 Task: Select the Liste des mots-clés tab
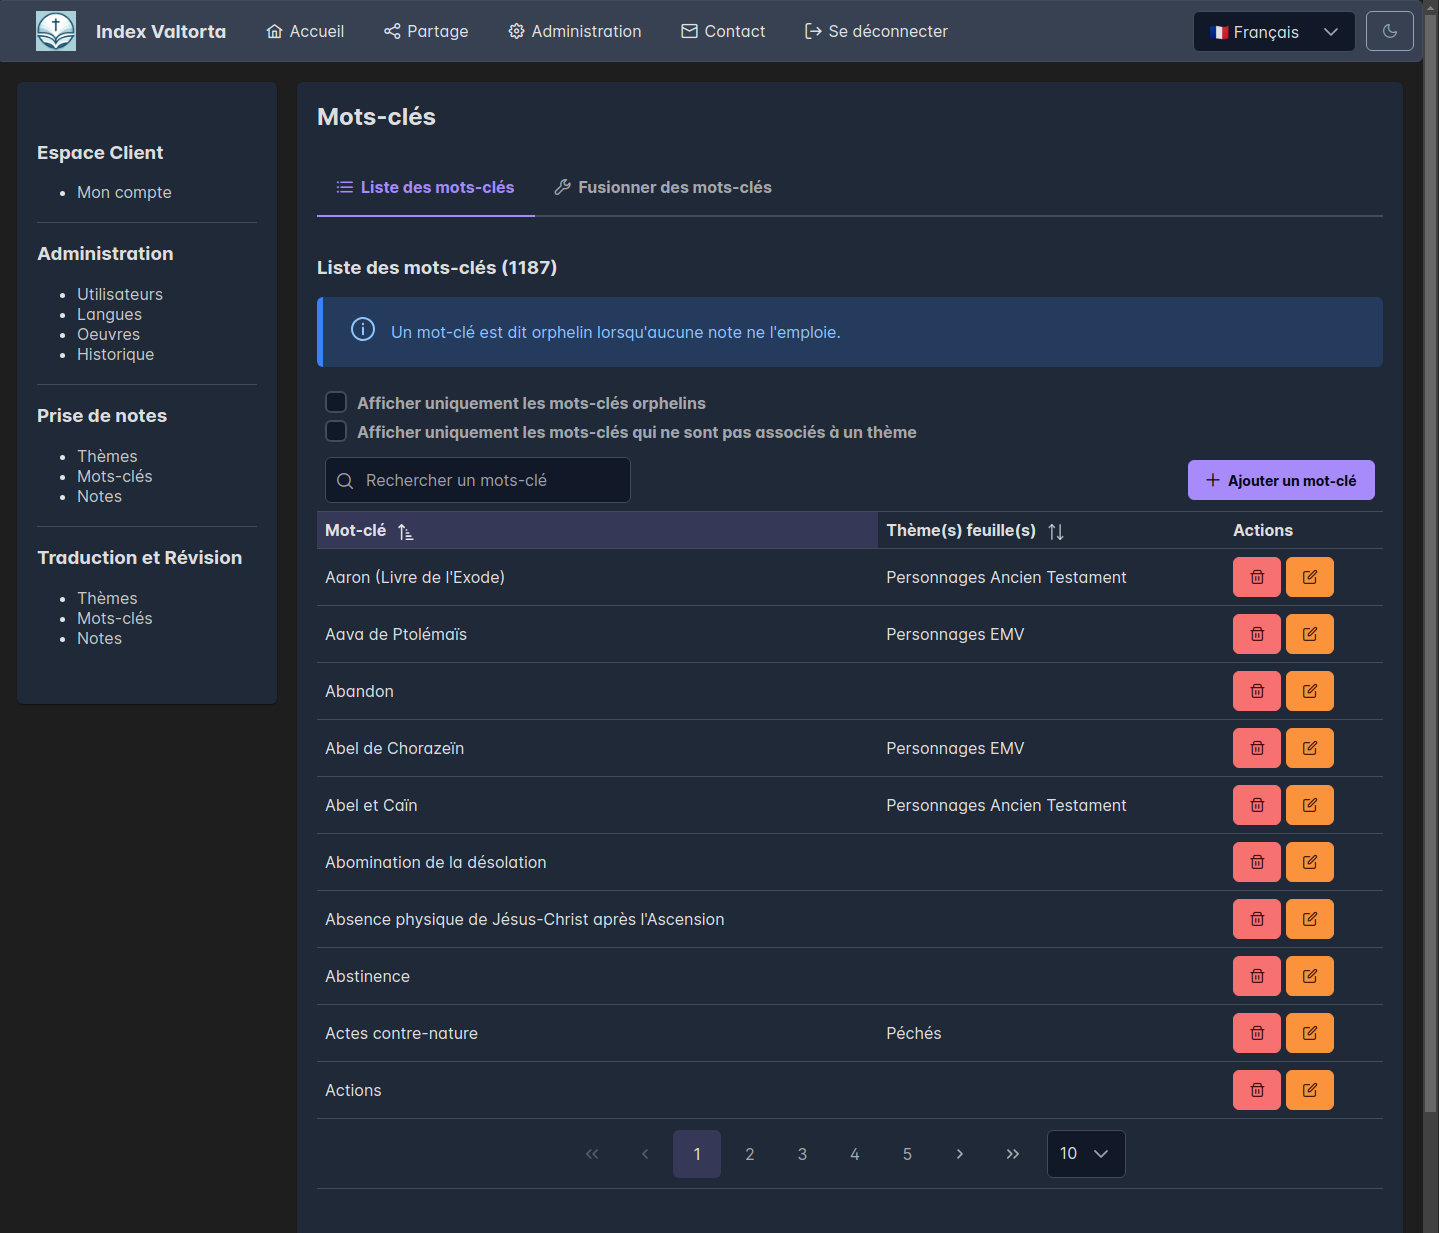point(426,187)
